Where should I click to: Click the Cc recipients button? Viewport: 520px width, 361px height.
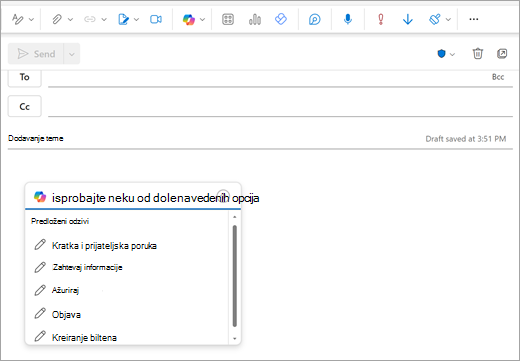(x=25, y=106)
